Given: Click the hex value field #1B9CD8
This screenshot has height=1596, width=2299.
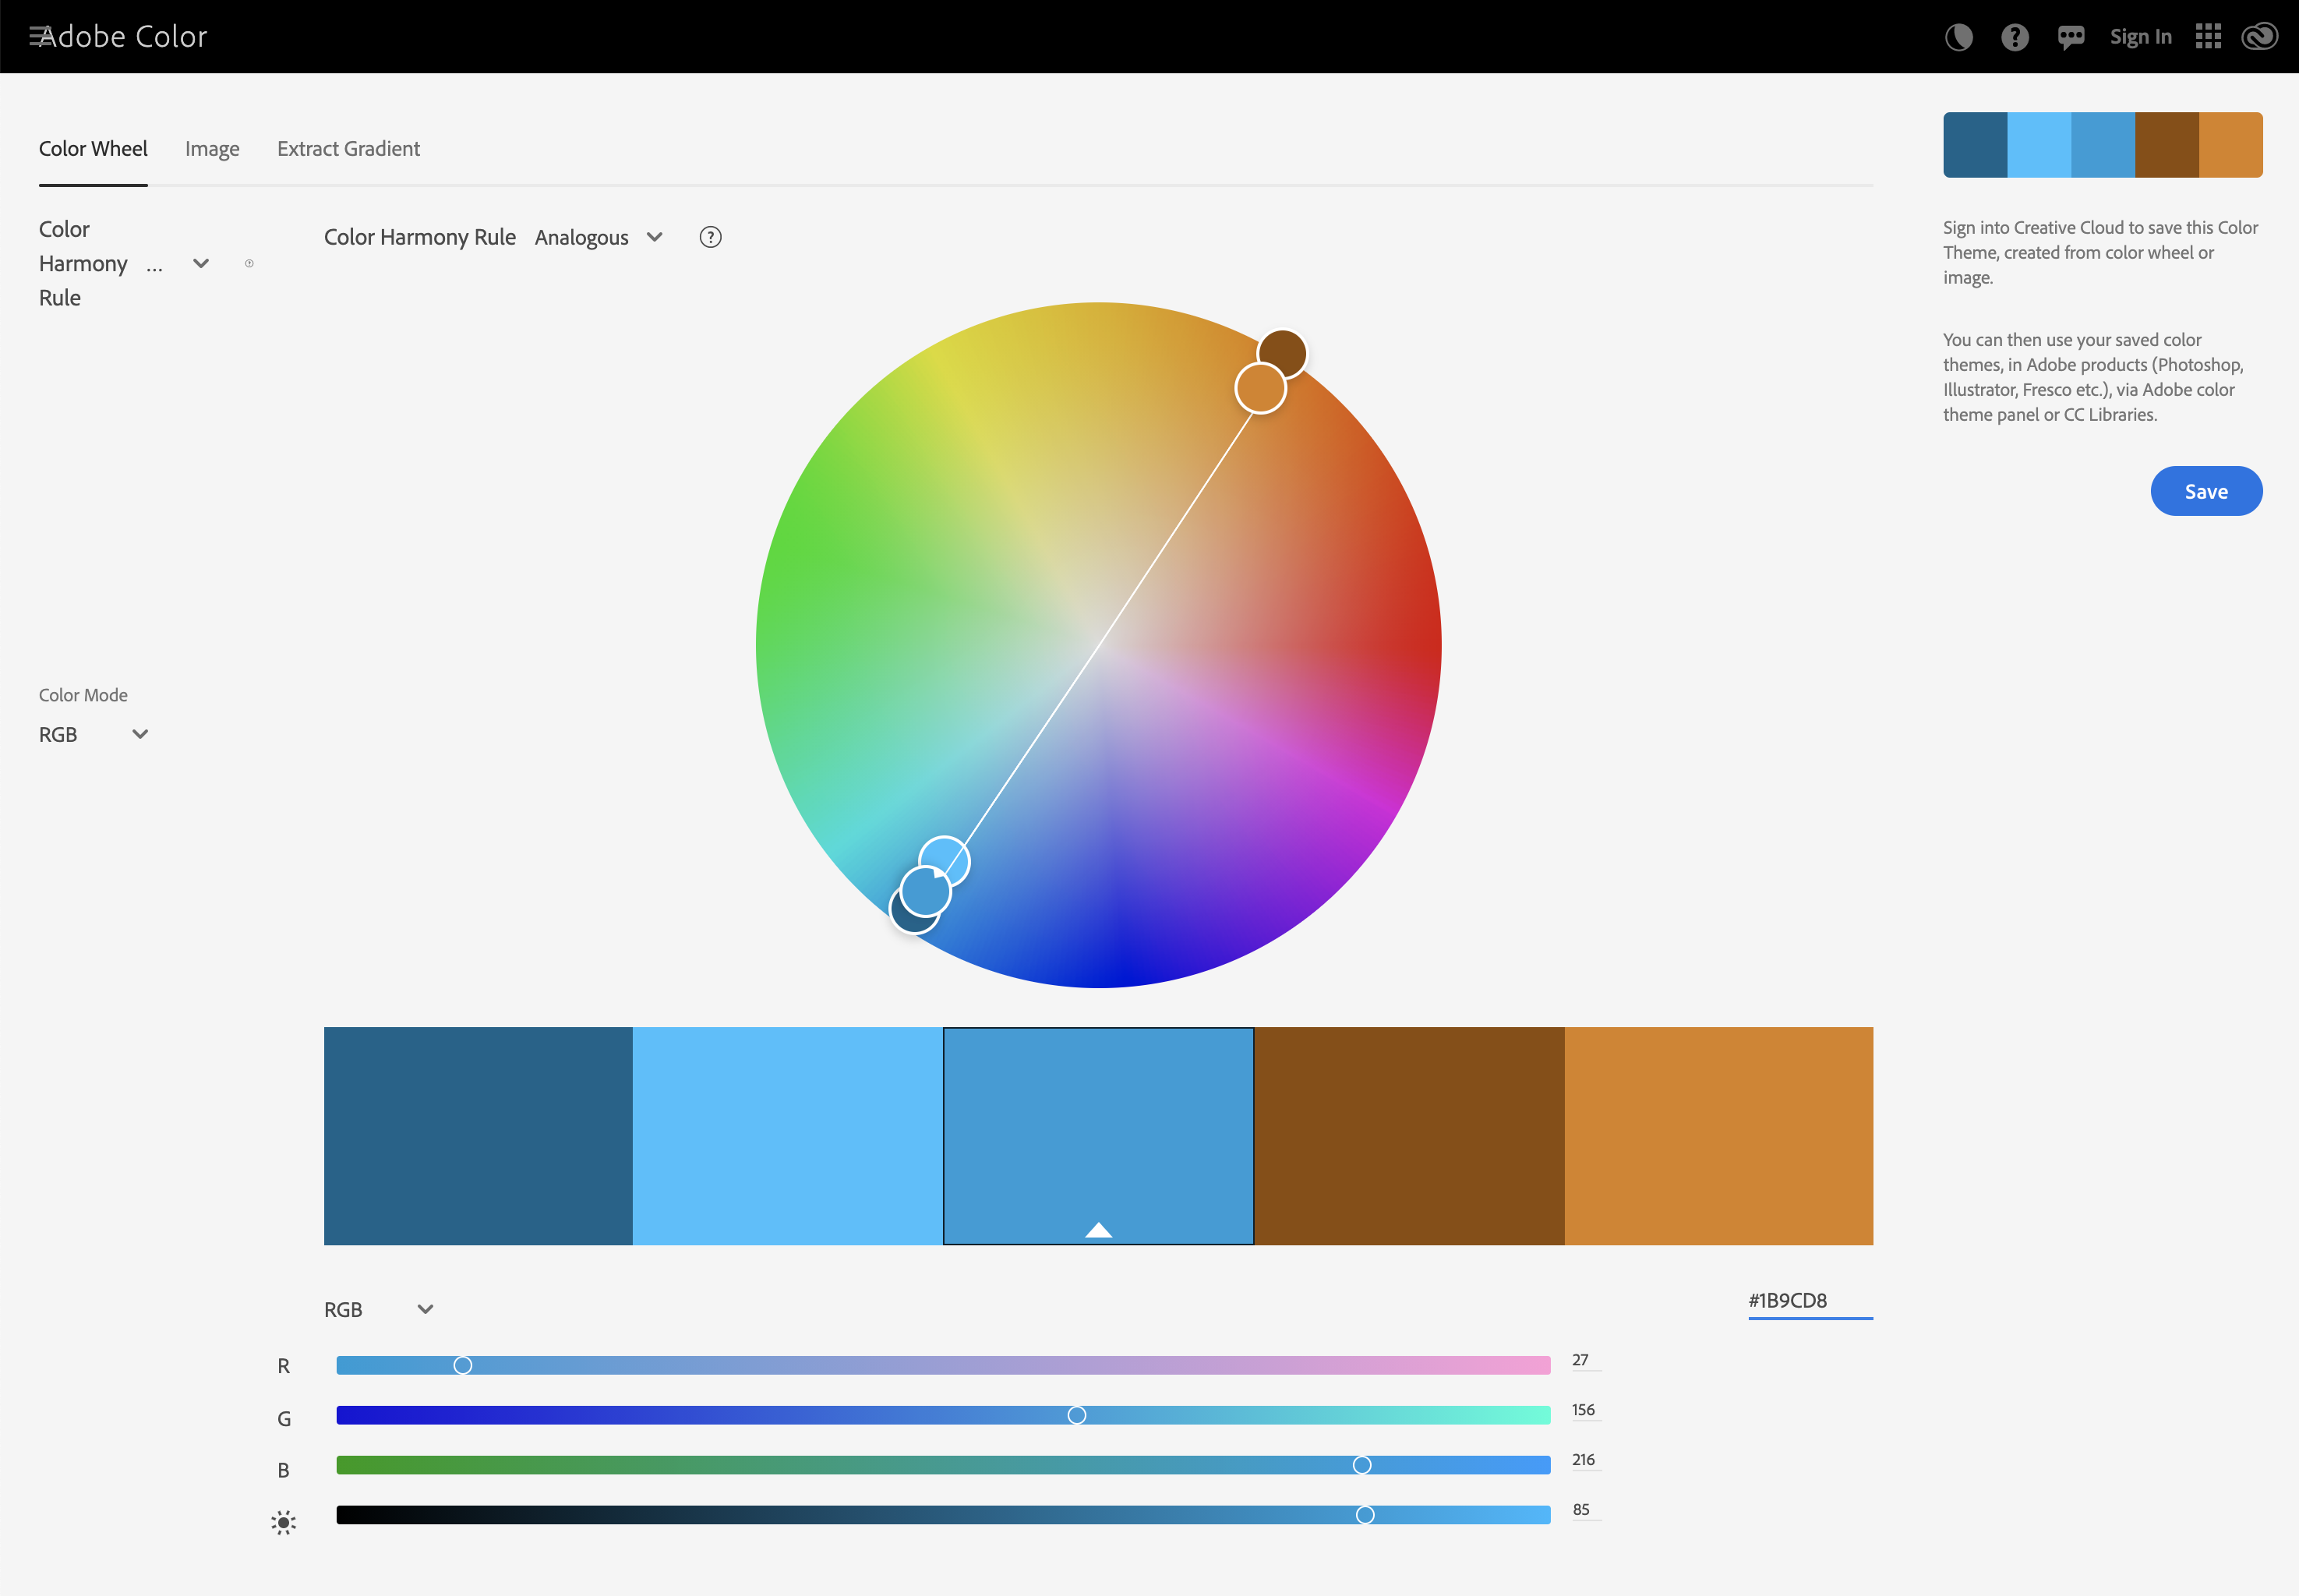Looking at the screenshot, I should (1810, 1301).
